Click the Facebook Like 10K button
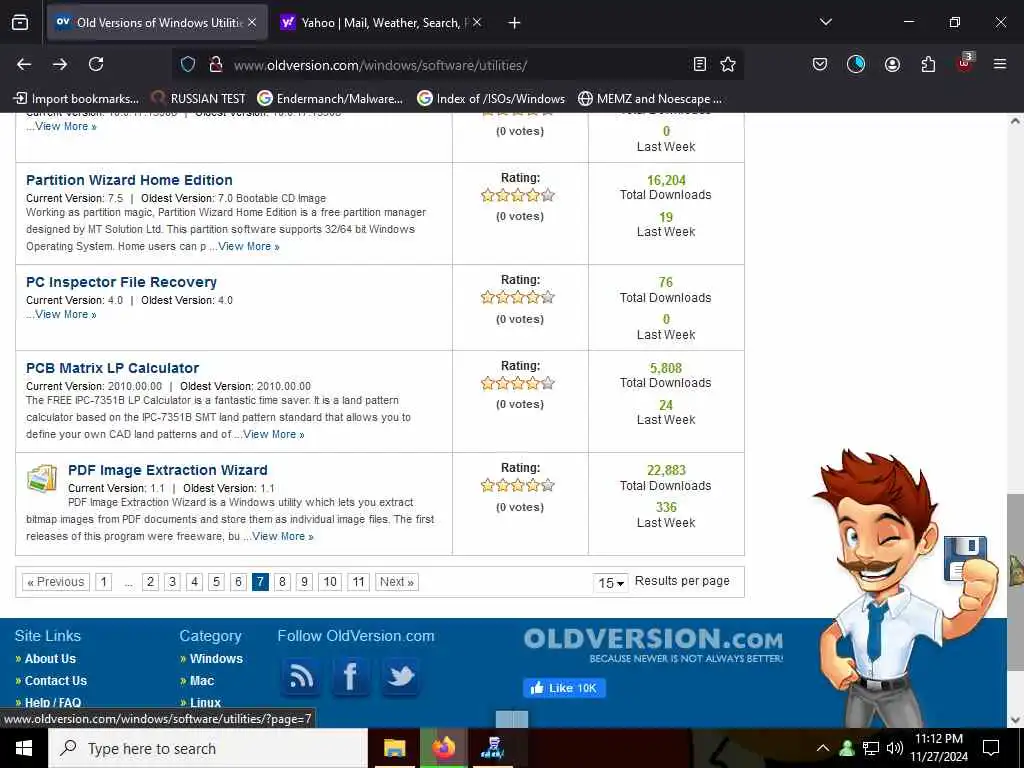Screen dimensions: 1024x768 pos(564,688)
